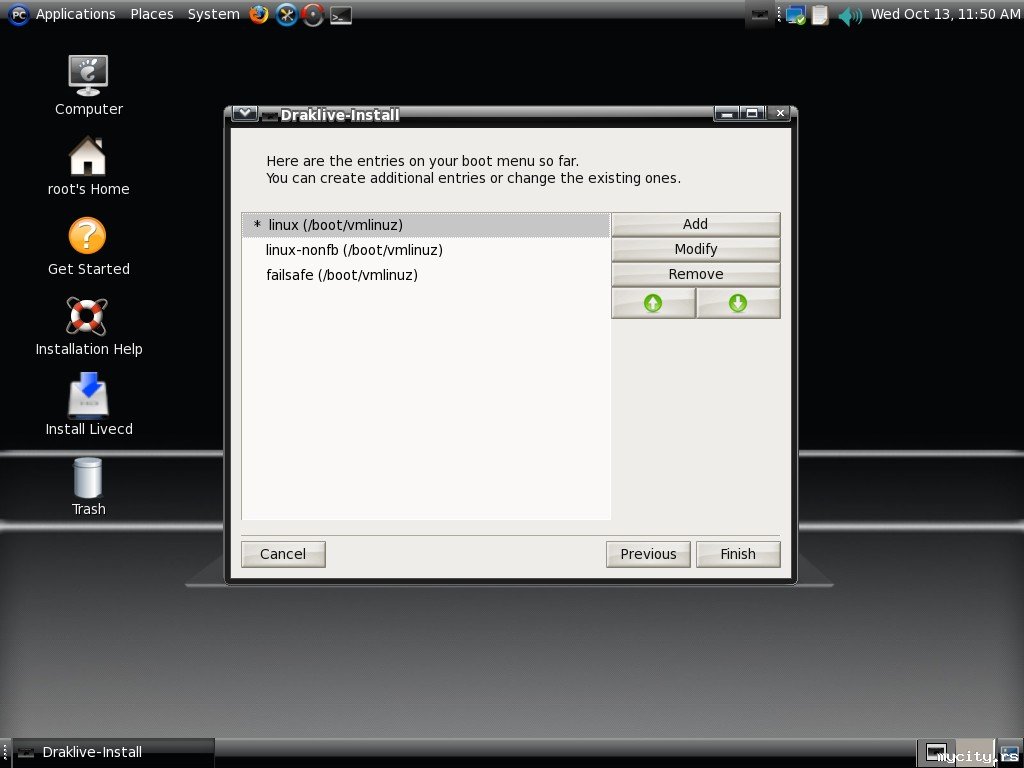The width and height of the screenshot is (1024, 768).
Task: Click the Add boot entry button
Action: point(696,224)
